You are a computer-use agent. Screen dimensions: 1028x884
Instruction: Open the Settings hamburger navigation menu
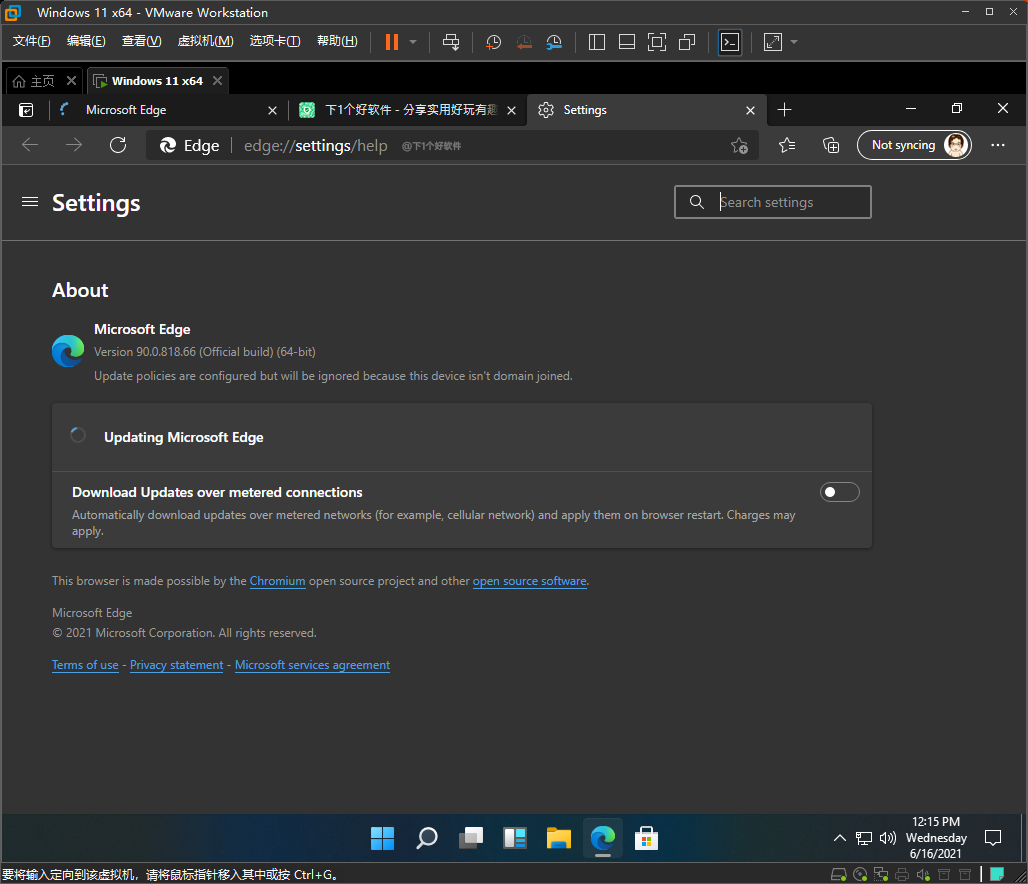(30, 202)
